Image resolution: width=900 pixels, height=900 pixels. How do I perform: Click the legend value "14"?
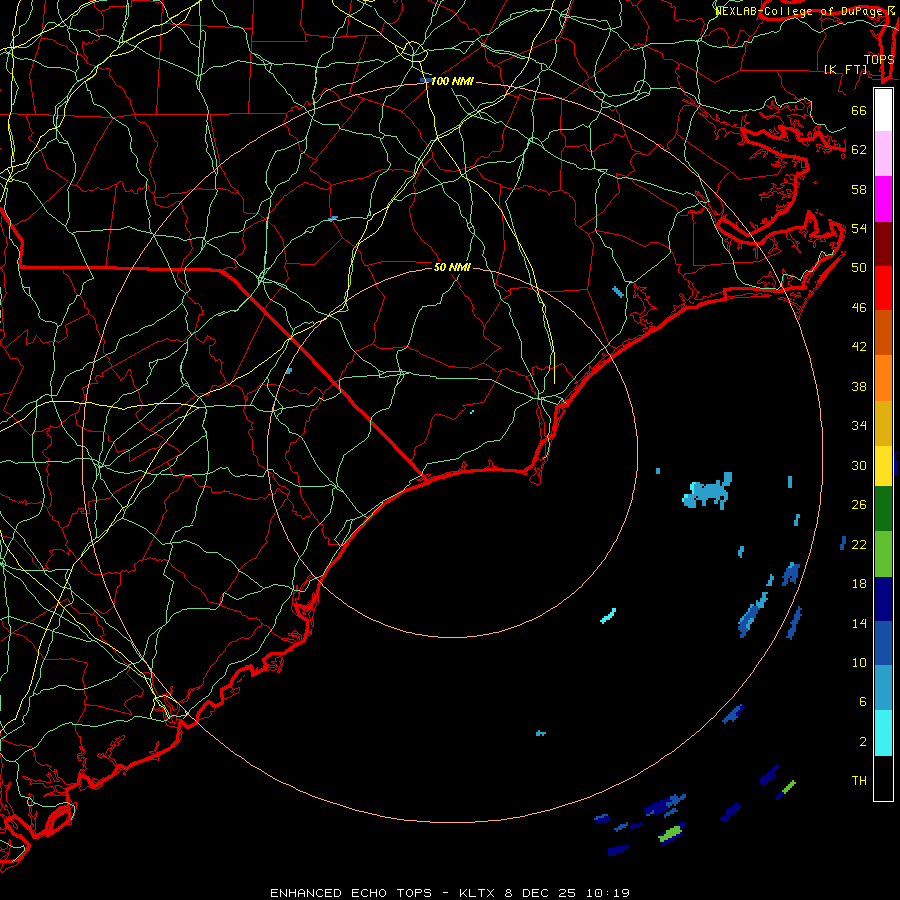pyautogui.click(x=859, y=623)
